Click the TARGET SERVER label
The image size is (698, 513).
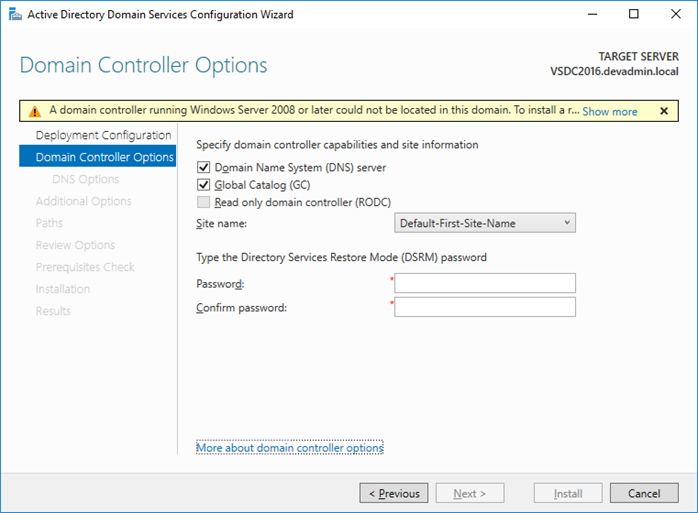[x=638, y=57]
